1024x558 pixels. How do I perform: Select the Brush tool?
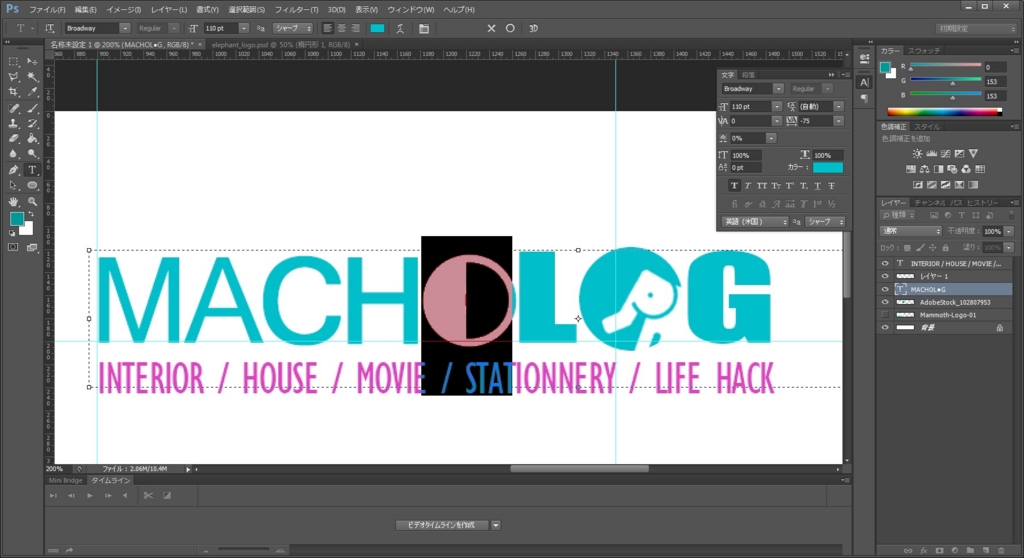pos(32,108)
